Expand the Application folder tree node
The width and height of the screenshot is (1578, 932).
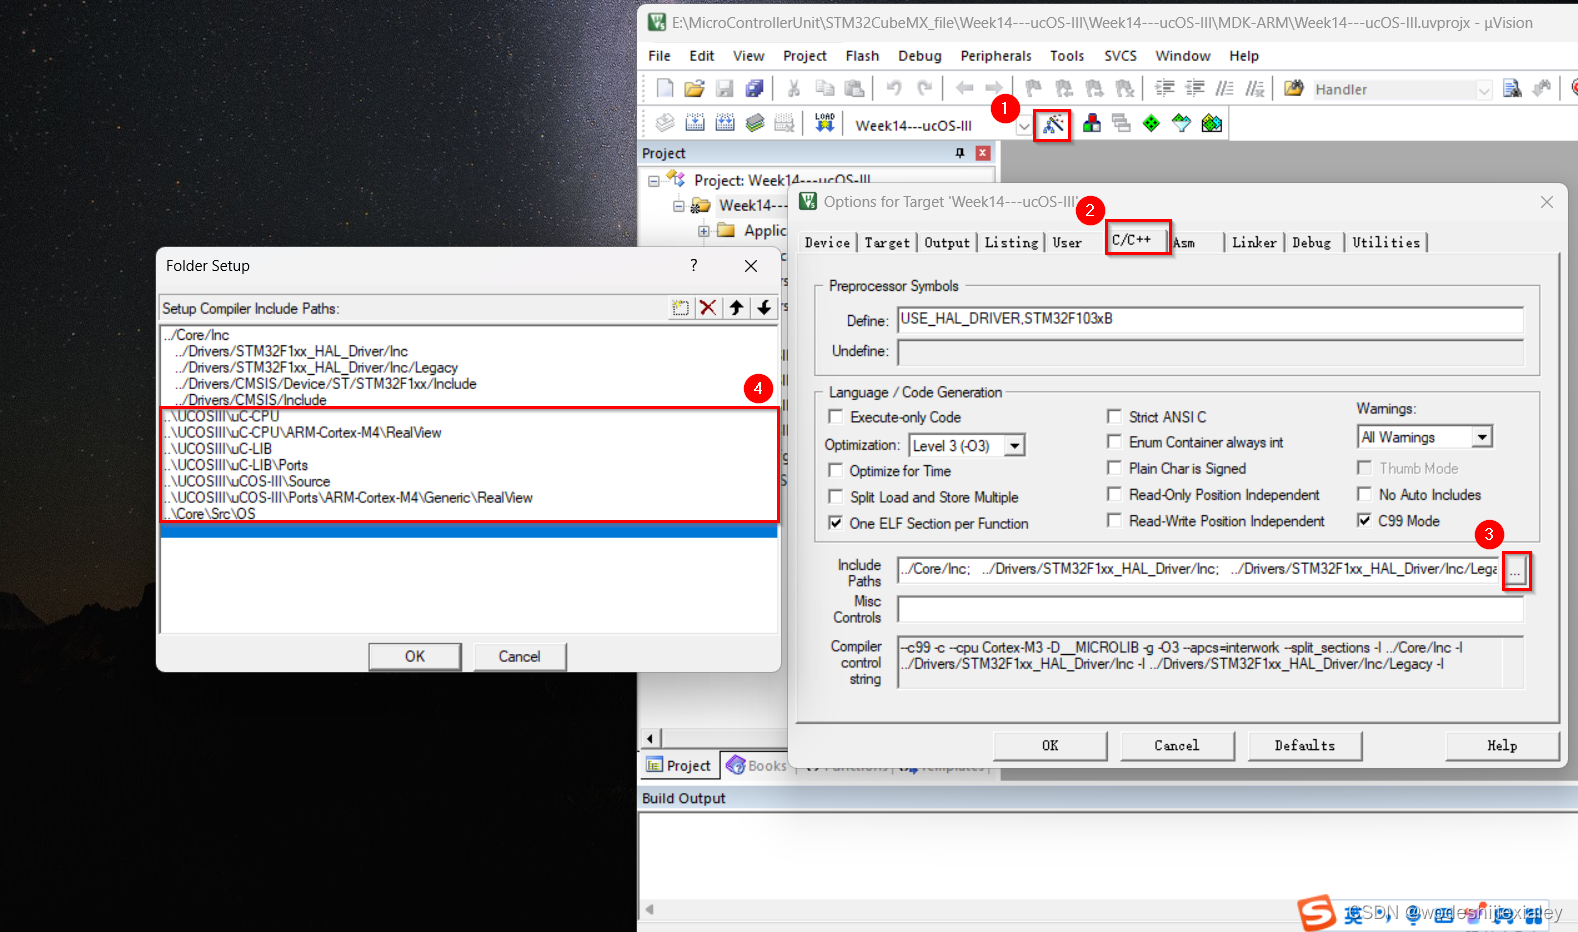pyautogui.click(x=704, y=231)
